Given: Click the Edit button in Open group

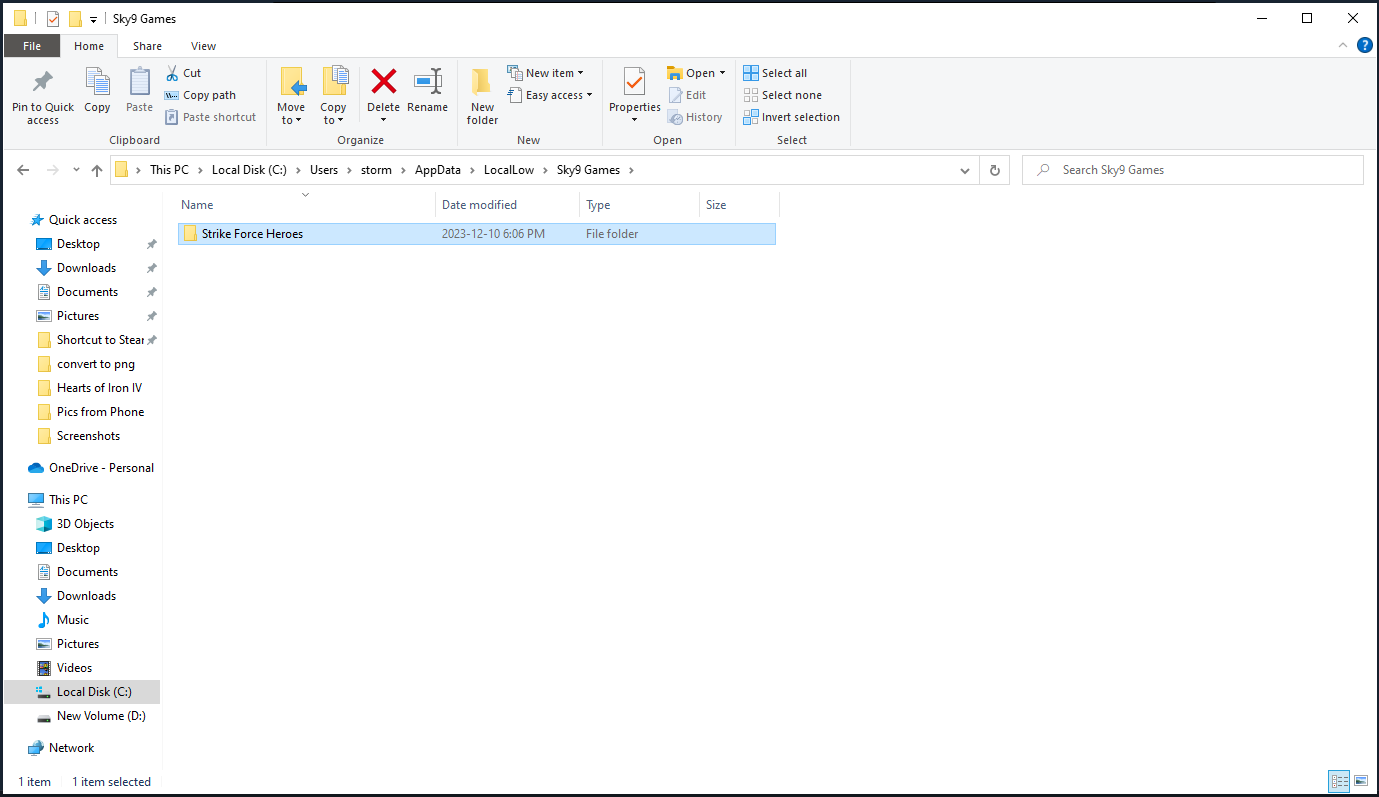Looking at the screenshot, I should pos(687,95).
